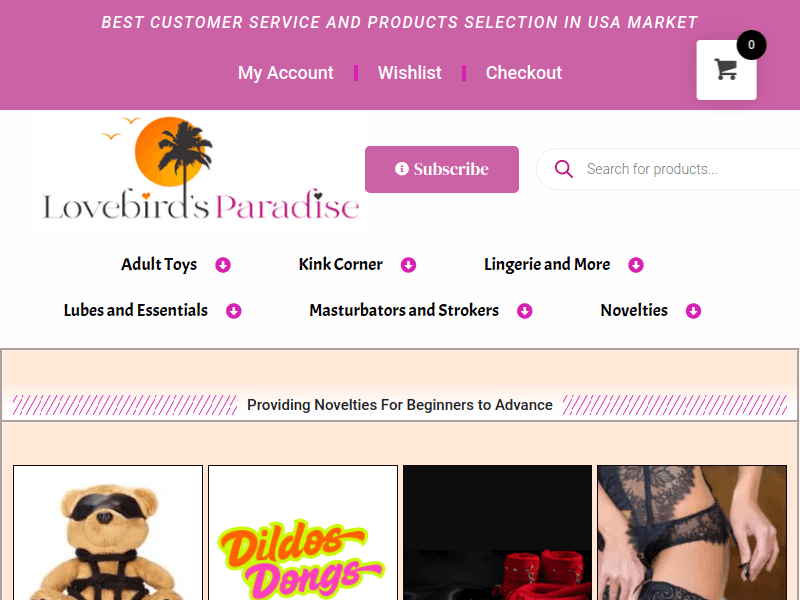Open the shopping cart icon
800x600 pixels.
pyautogui.click(x=726, y=69)
